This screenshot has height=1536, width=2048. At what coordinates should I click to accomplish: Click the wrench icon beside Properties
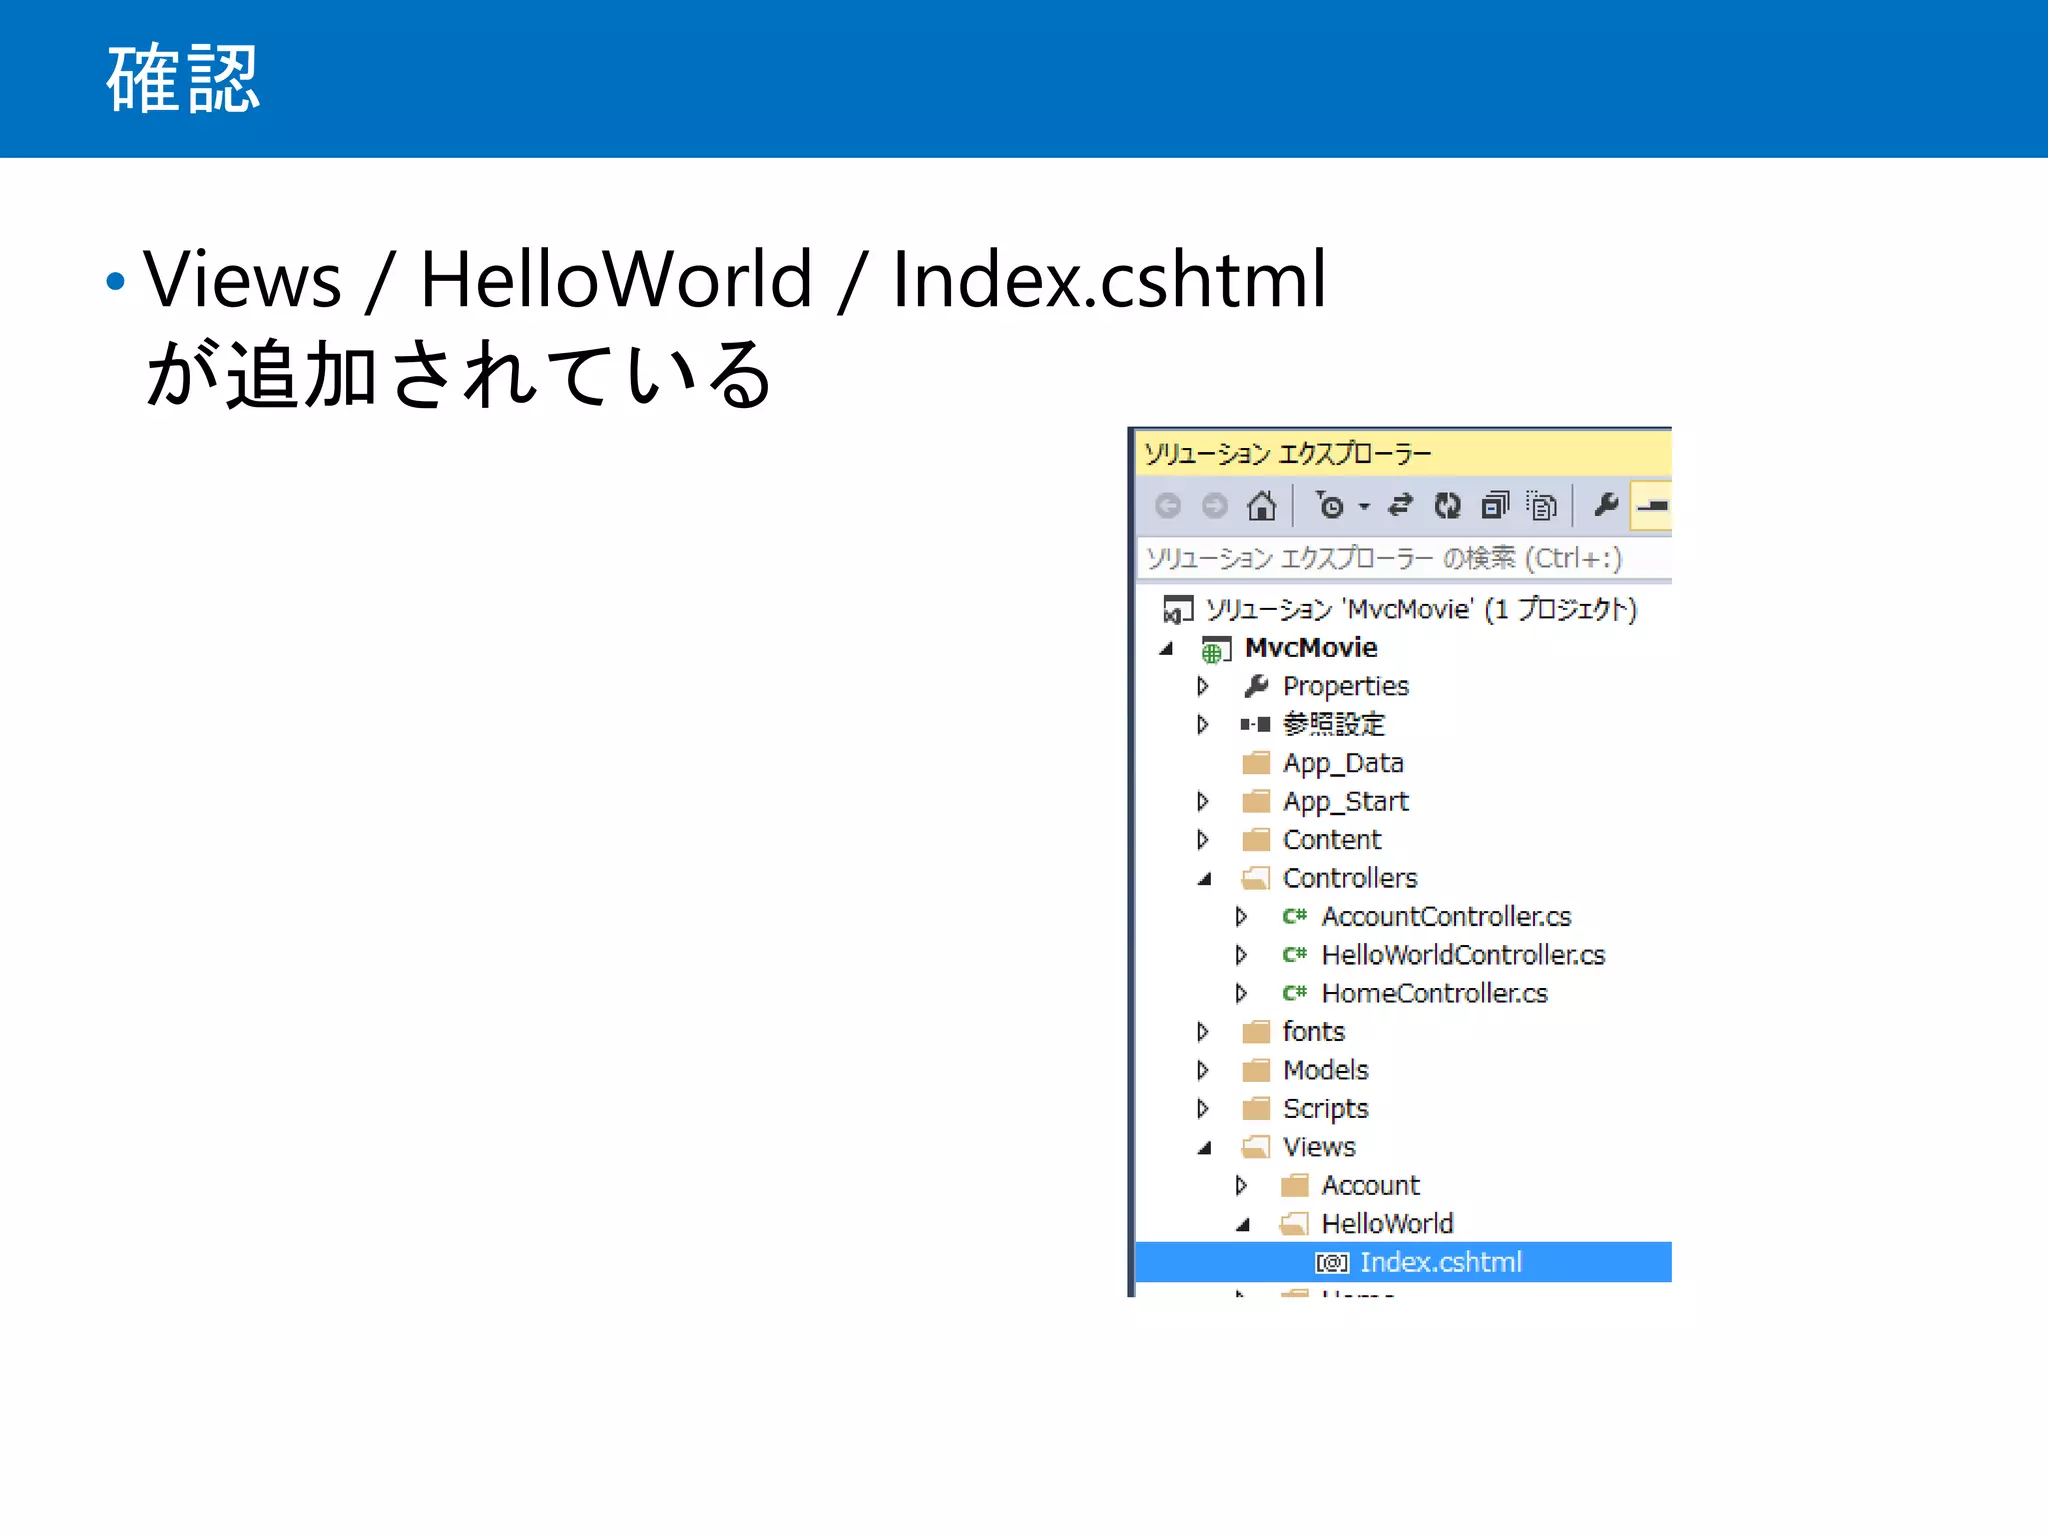pyautogui.click(x=1256, y=686)
